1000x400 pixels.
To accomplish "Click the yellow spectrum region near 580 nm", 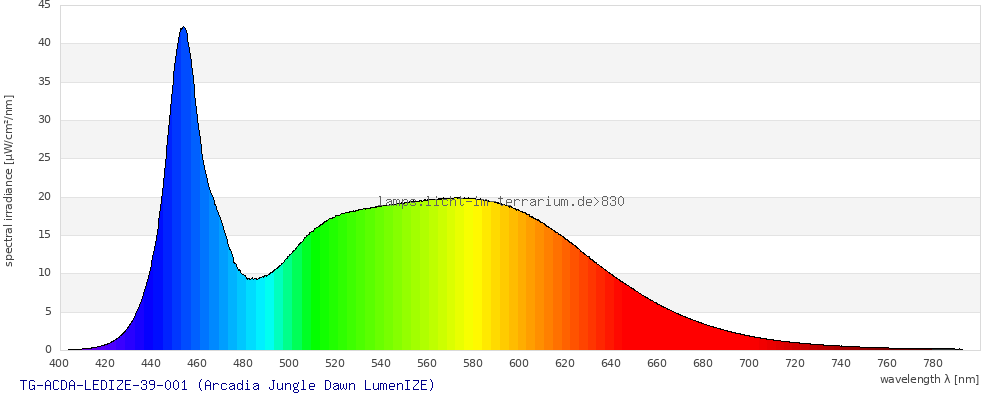I will (x=473, y=274).
